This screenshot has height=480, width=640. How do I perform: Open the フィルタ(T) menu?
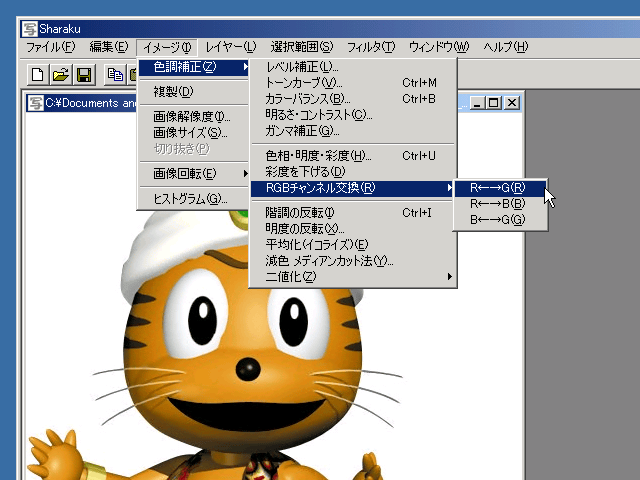tap(371, 47)
